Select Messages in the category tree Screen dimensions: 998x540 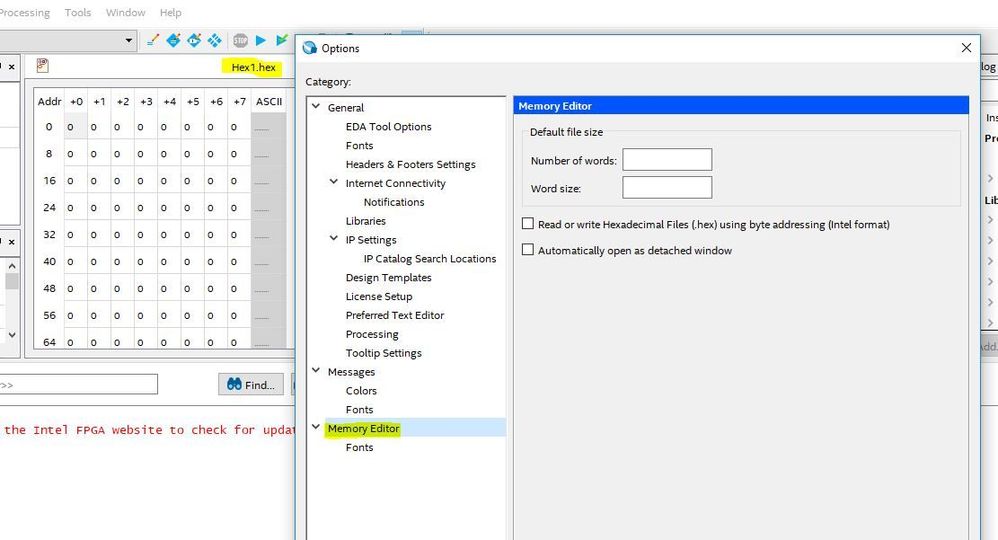coord(351,372)
